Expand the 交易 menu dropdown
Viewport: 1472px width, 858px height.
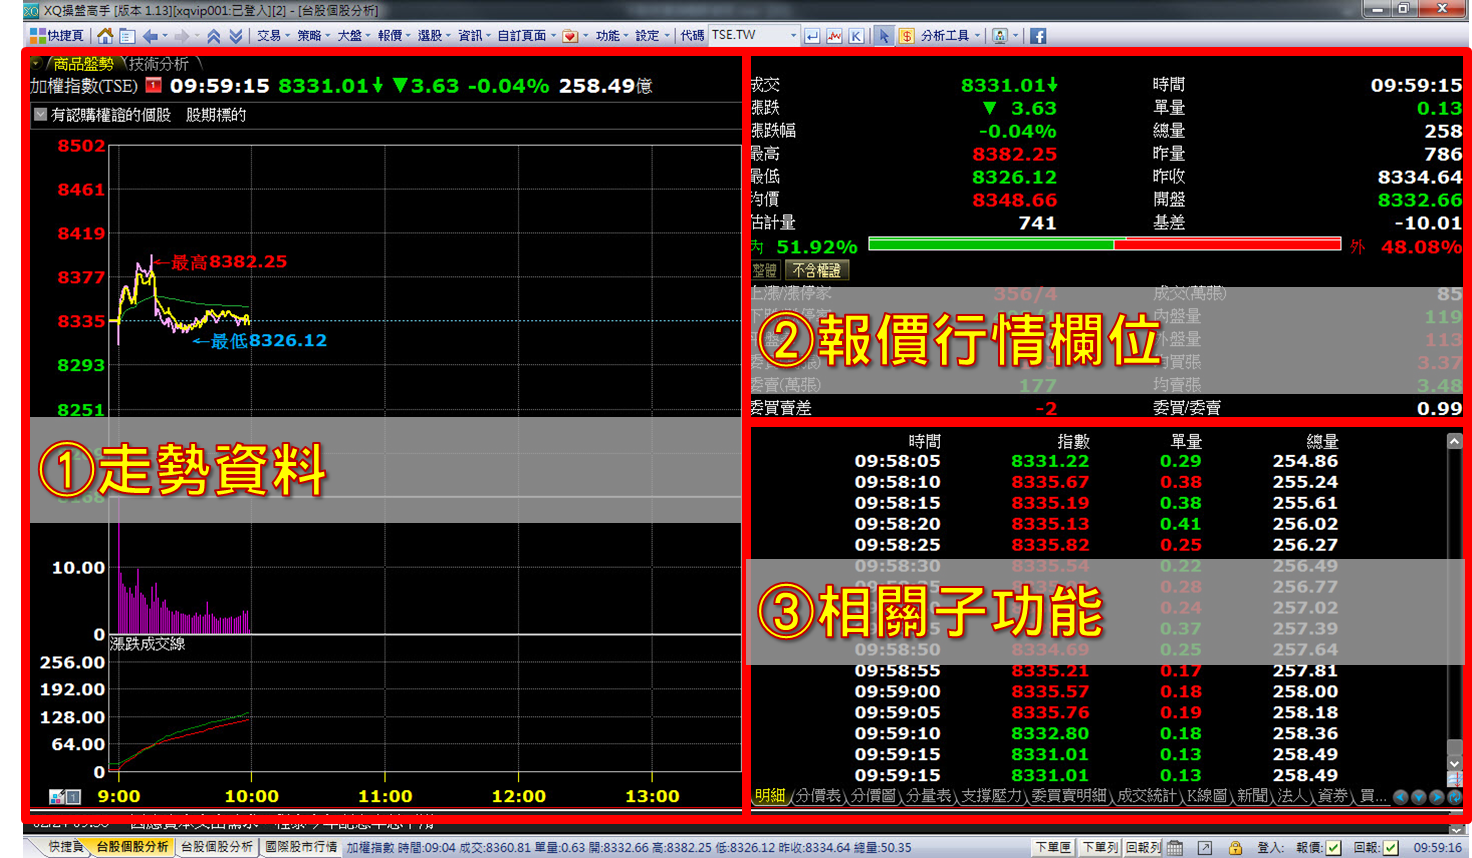(274, 36)
